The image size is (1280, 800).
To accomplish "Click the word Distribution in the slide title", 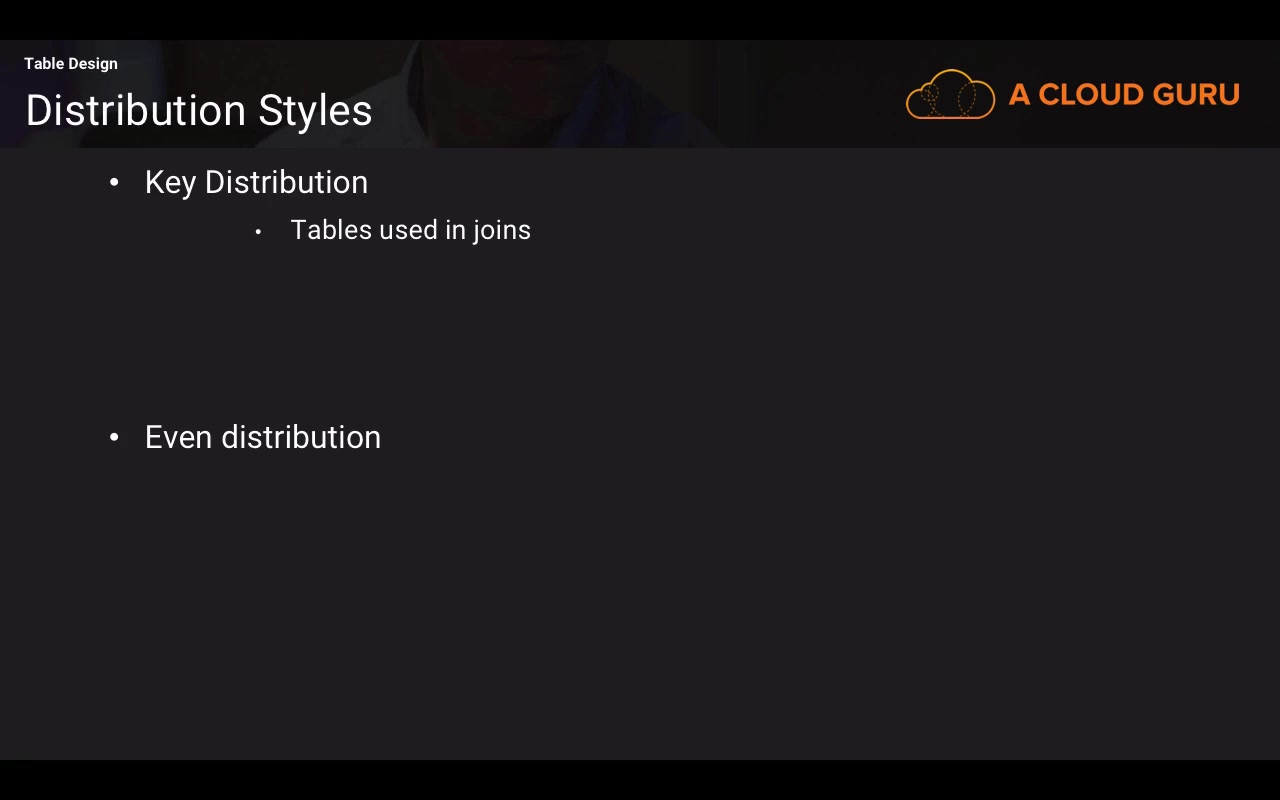I will [x=136, y=111].
